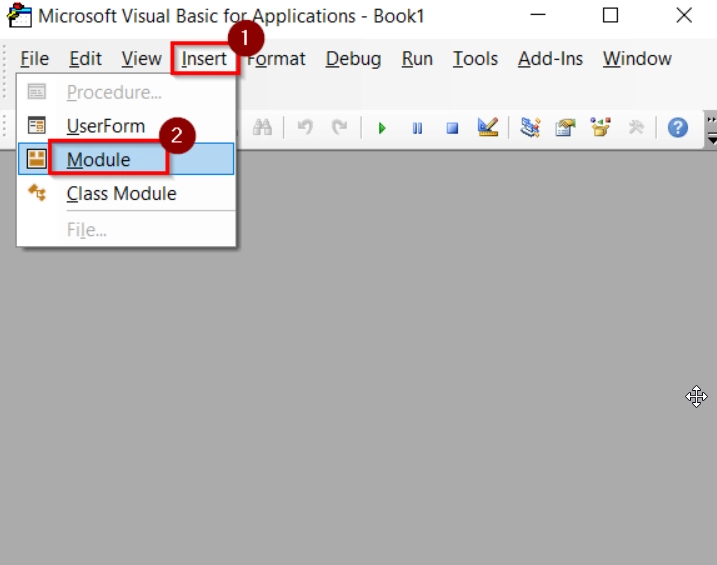717x565 pixels.
Task: Select Class Module menu entry
Action: [x=121, y=193]
